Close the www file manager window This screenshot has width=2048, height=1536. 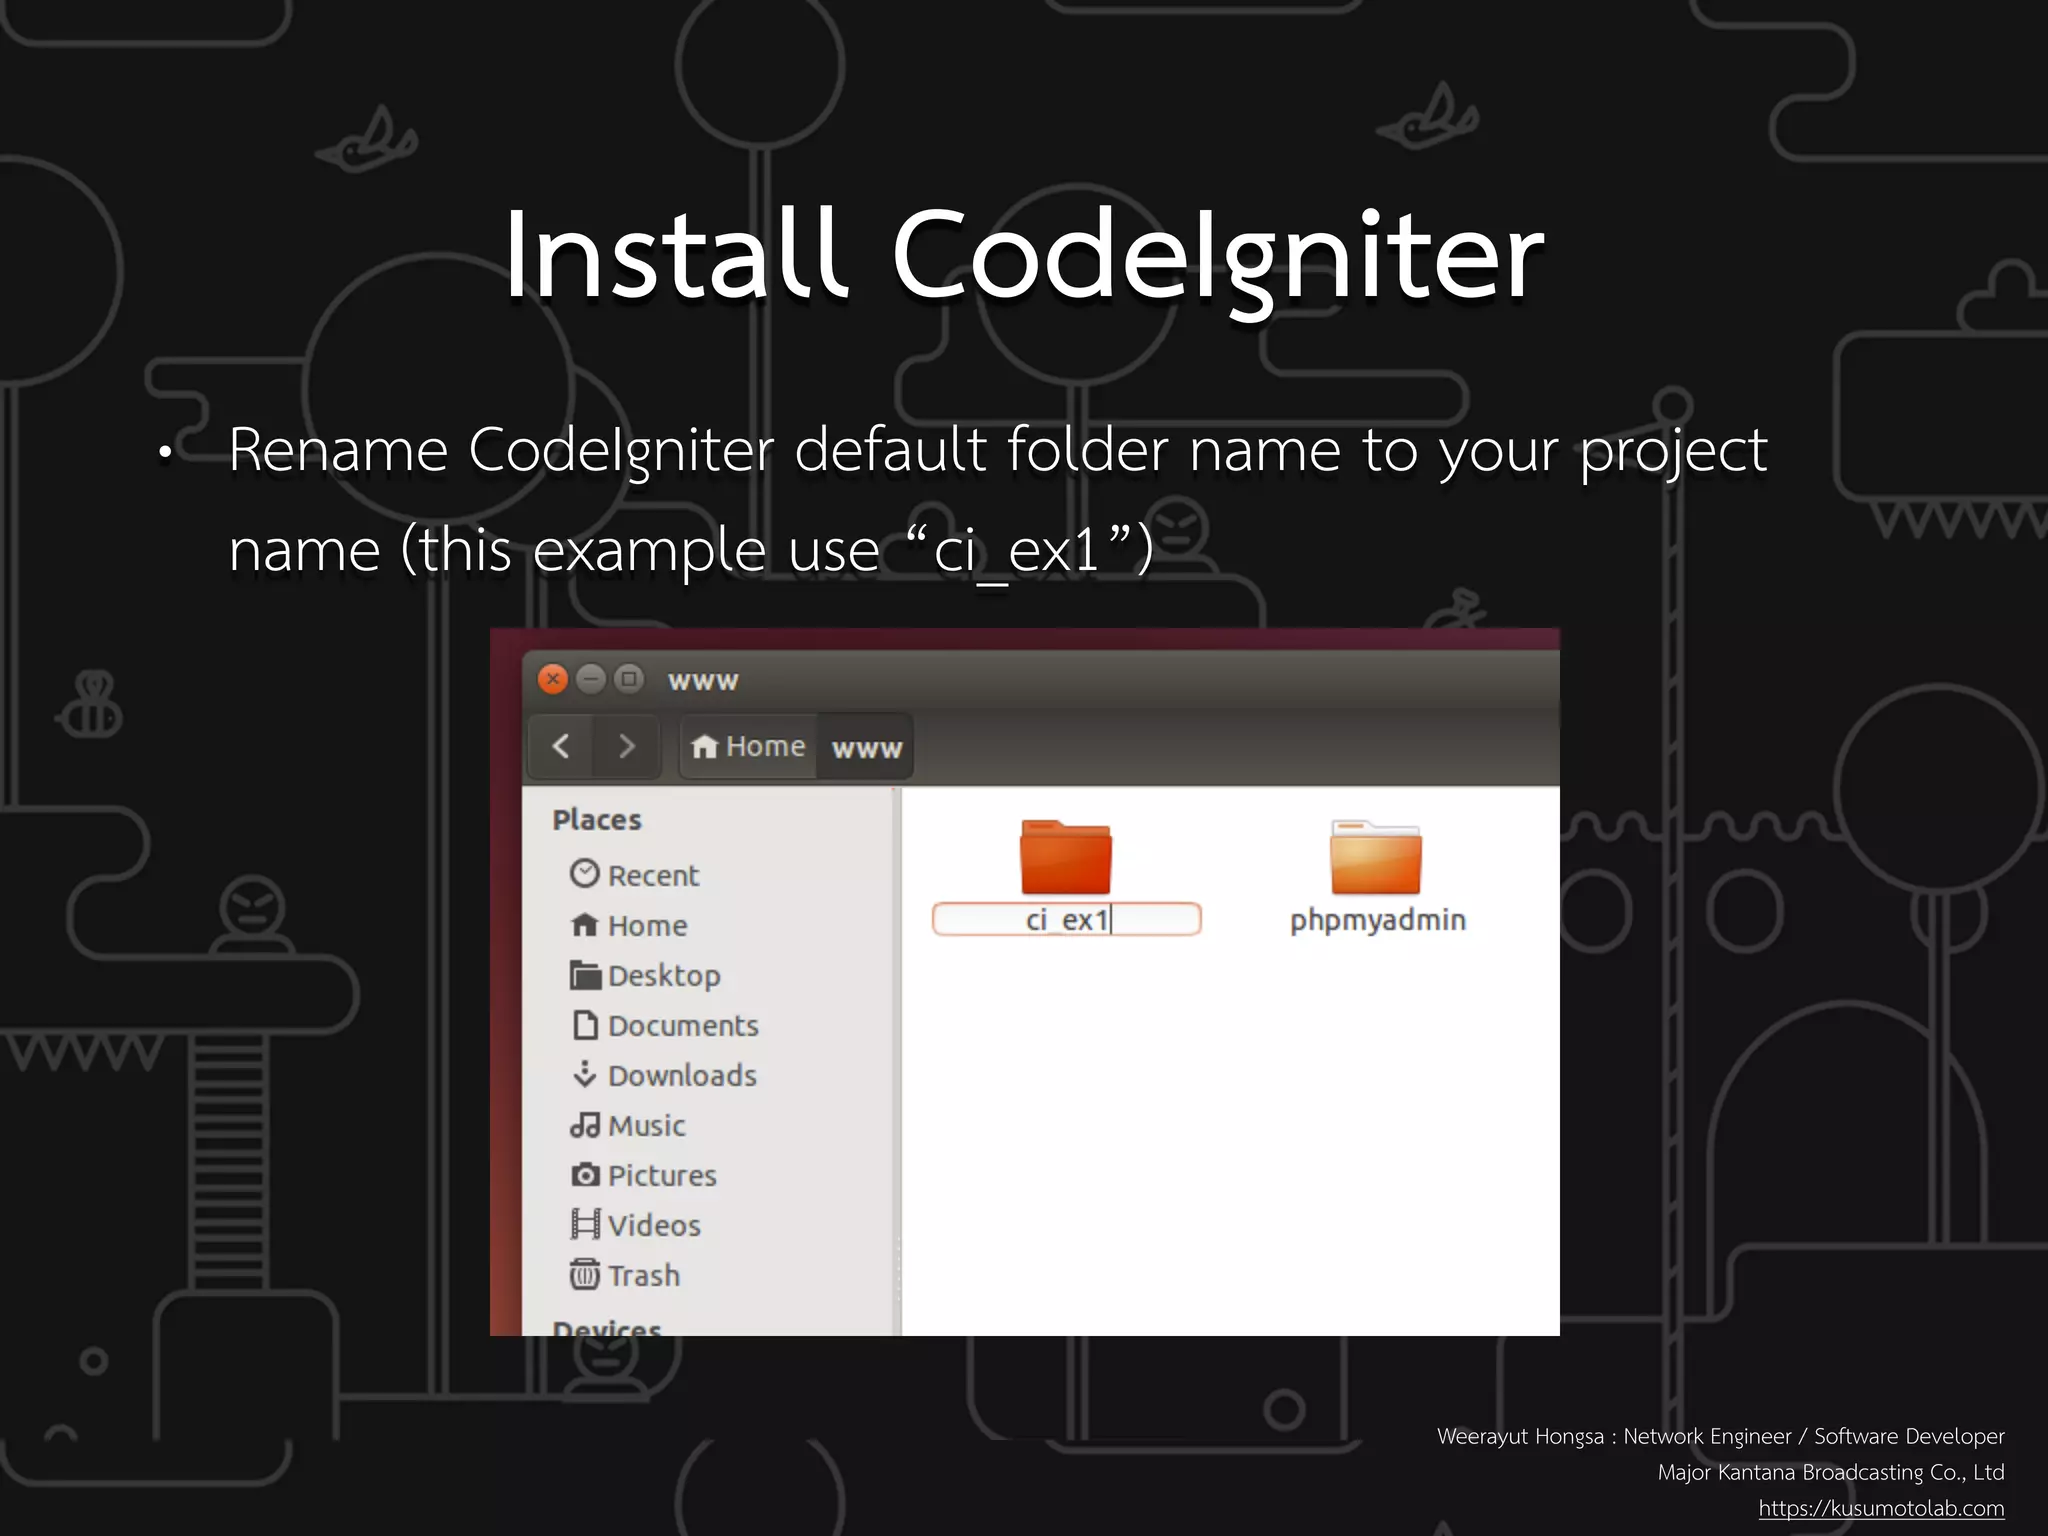click(x=553, y=680)
